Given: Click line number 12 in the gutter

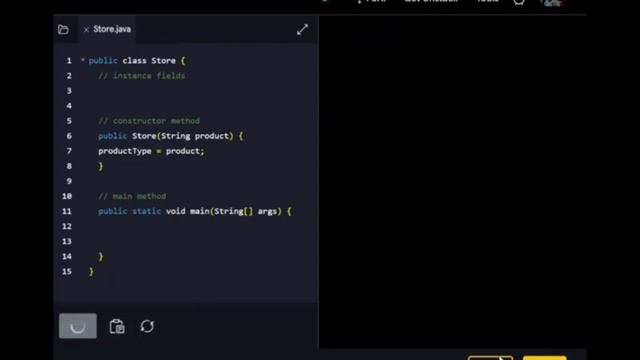Looking at the screenshot, I should click(67, 226).
